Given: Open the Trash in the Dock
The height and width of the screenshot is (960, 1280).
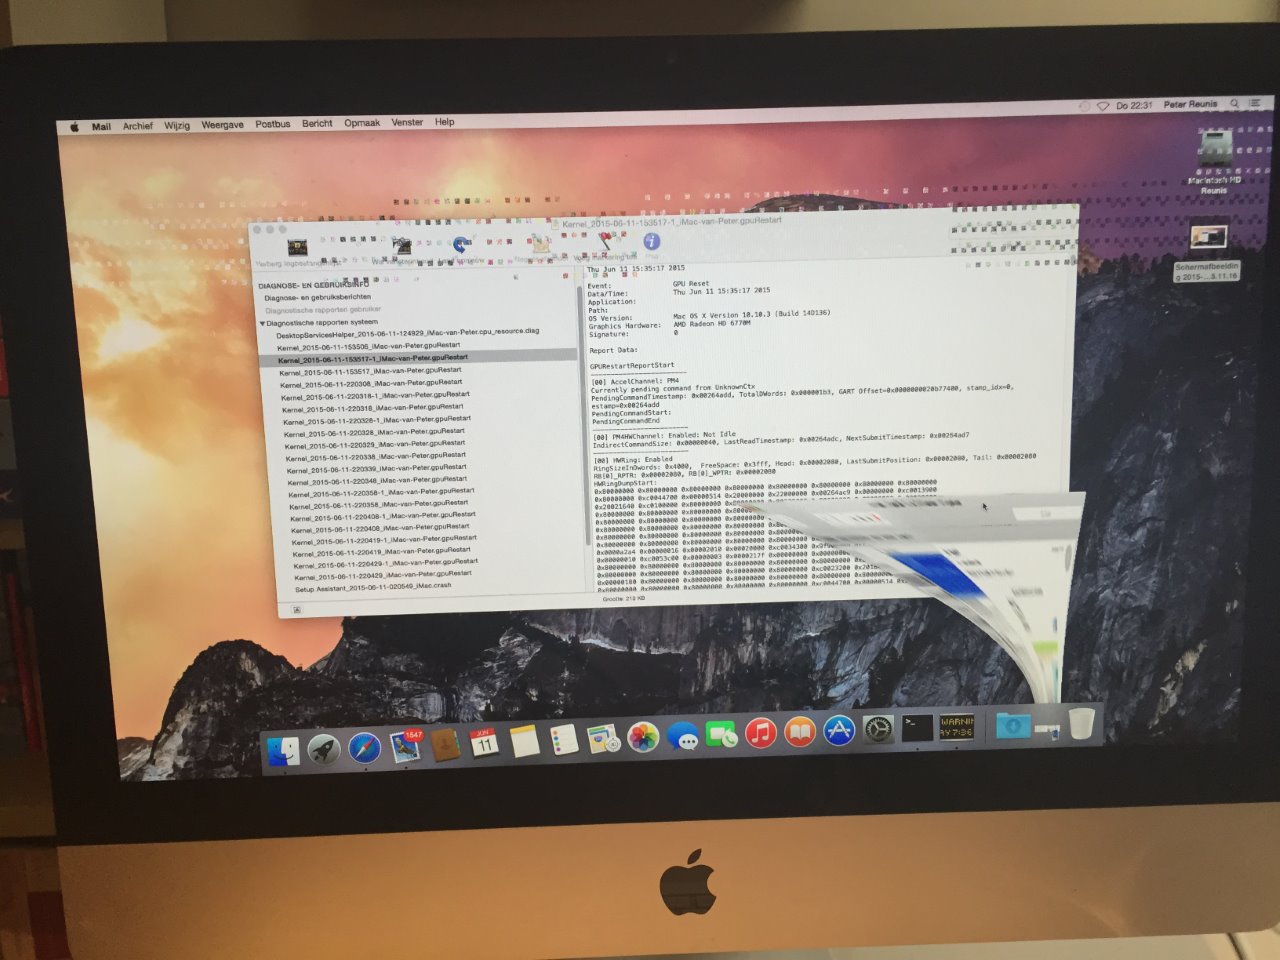Looking at the screenshot, I should click(x=1081, y=722).
